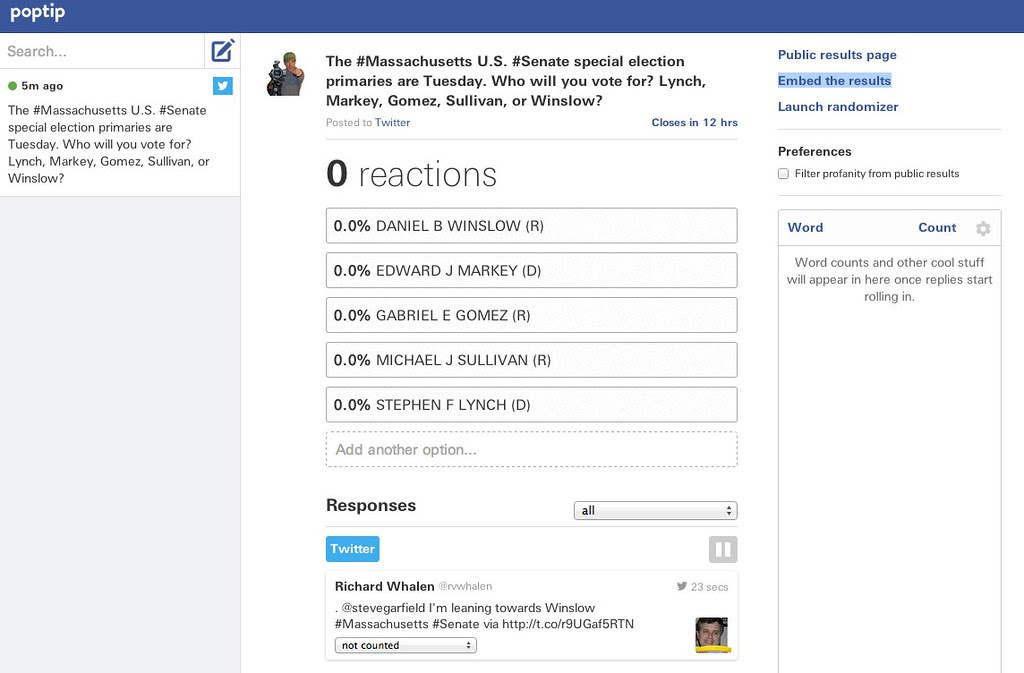Click the green status dot beside 5m ago
This screenshot has width=1024, height=673.
click(12, 86)
